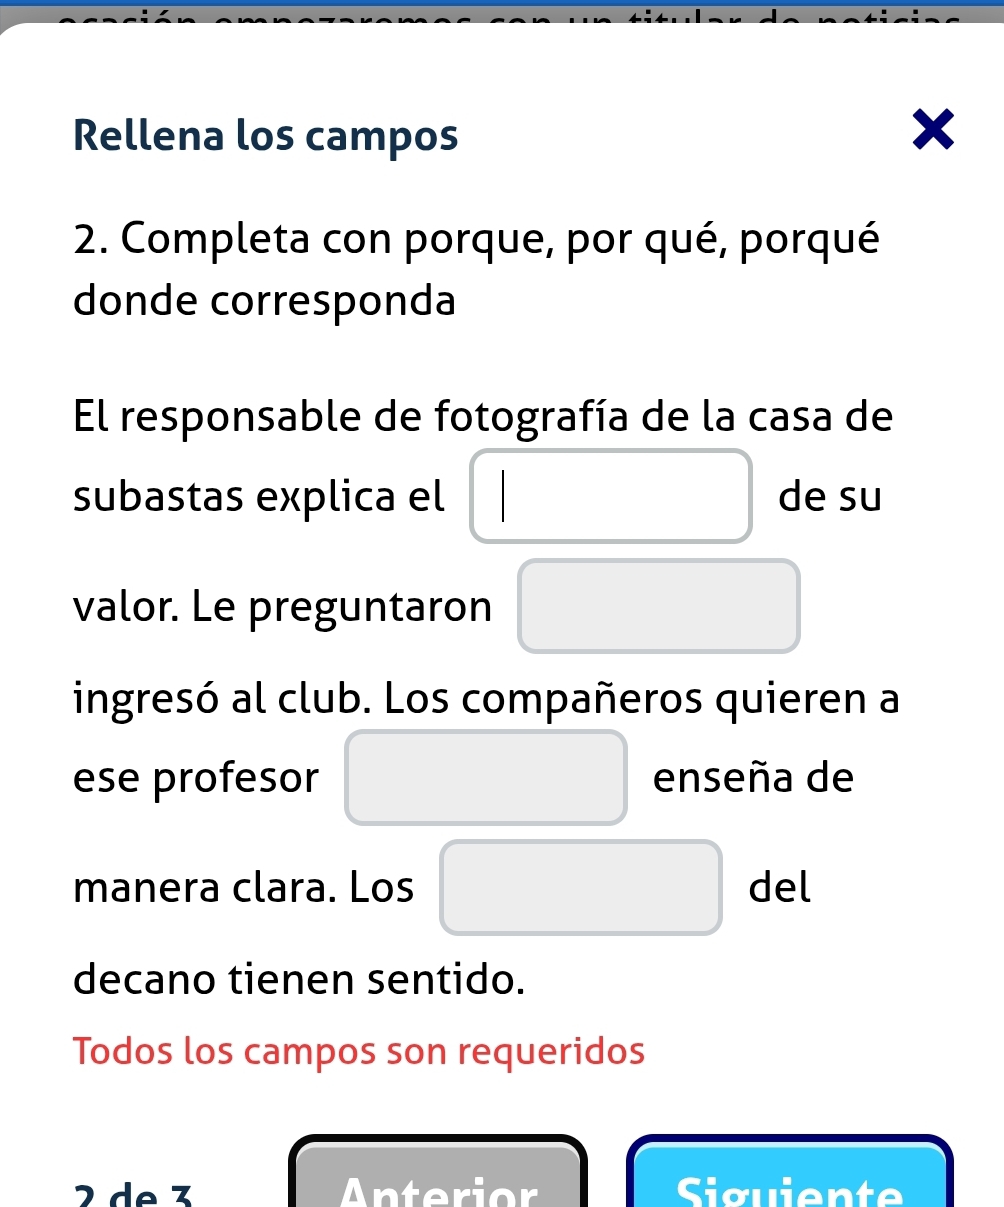Click the 'Rellena los campos' heading

[x=266, y=134]
